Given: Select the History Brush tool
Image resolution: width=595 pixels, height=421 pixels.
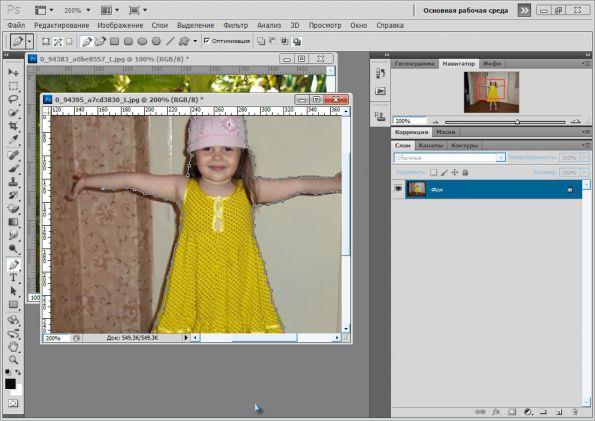Looking at the screenshot, I should pos(13,195).
